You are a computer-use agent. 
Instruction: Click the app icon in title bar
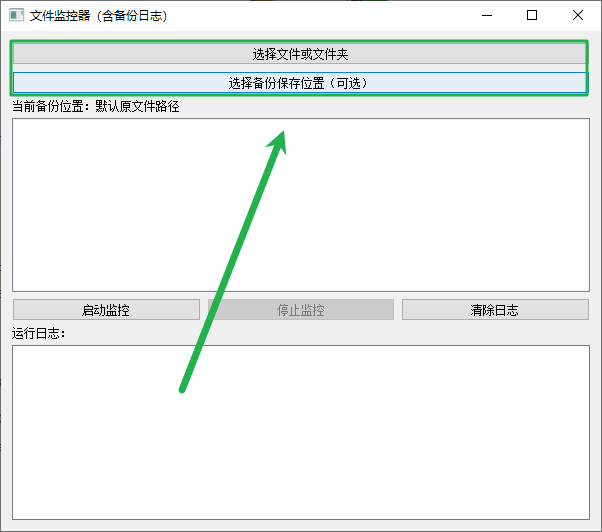point(16,16)
